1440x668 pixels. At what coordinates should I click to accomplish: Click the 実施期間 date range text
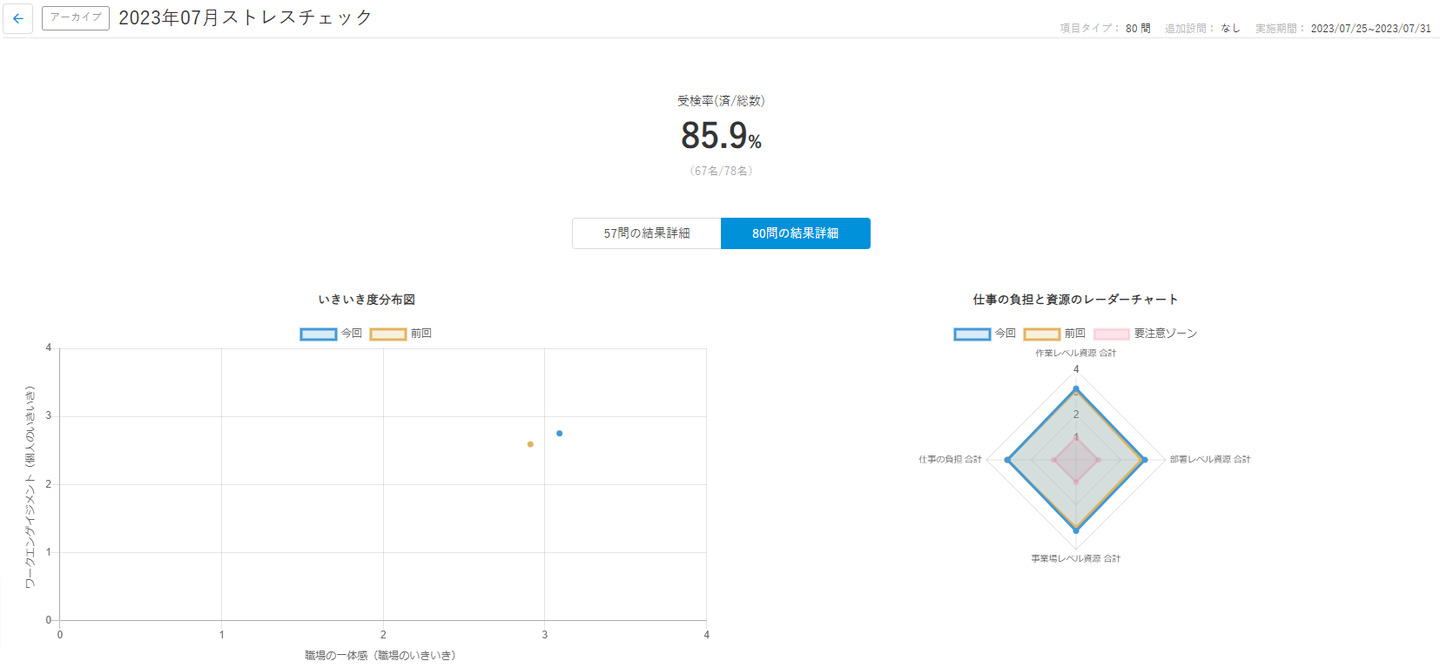1343,28
